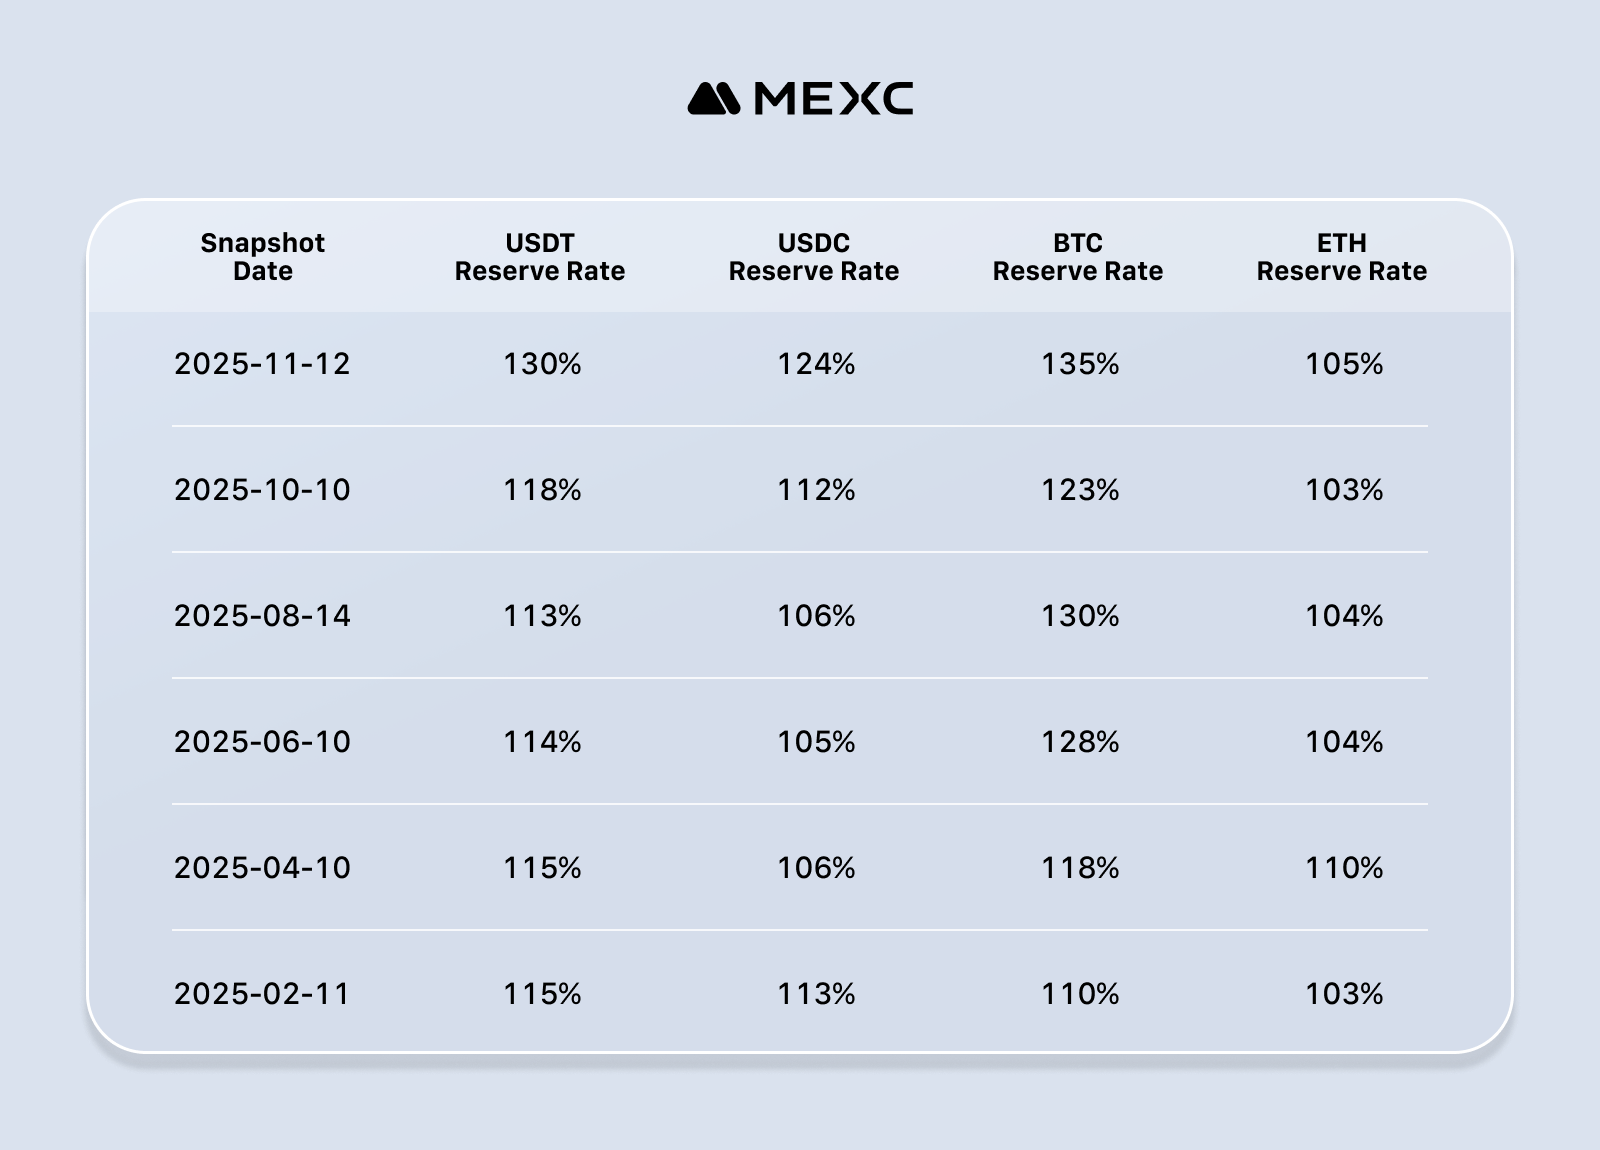
Task: Select the BTC Reserve Rate header
Action: tap(1078, 257)
